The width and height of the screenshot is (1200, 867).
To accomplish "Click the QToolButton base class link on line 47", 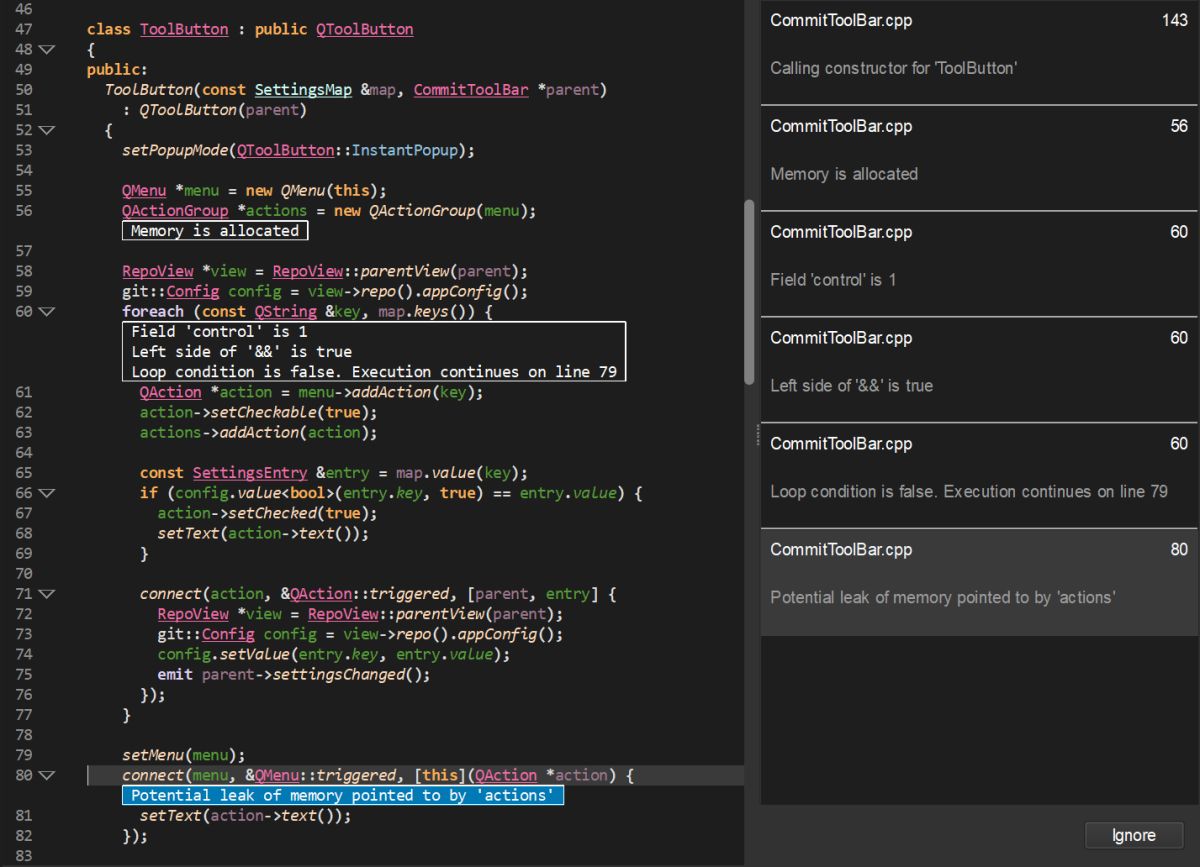I will [x=364, y=30].
